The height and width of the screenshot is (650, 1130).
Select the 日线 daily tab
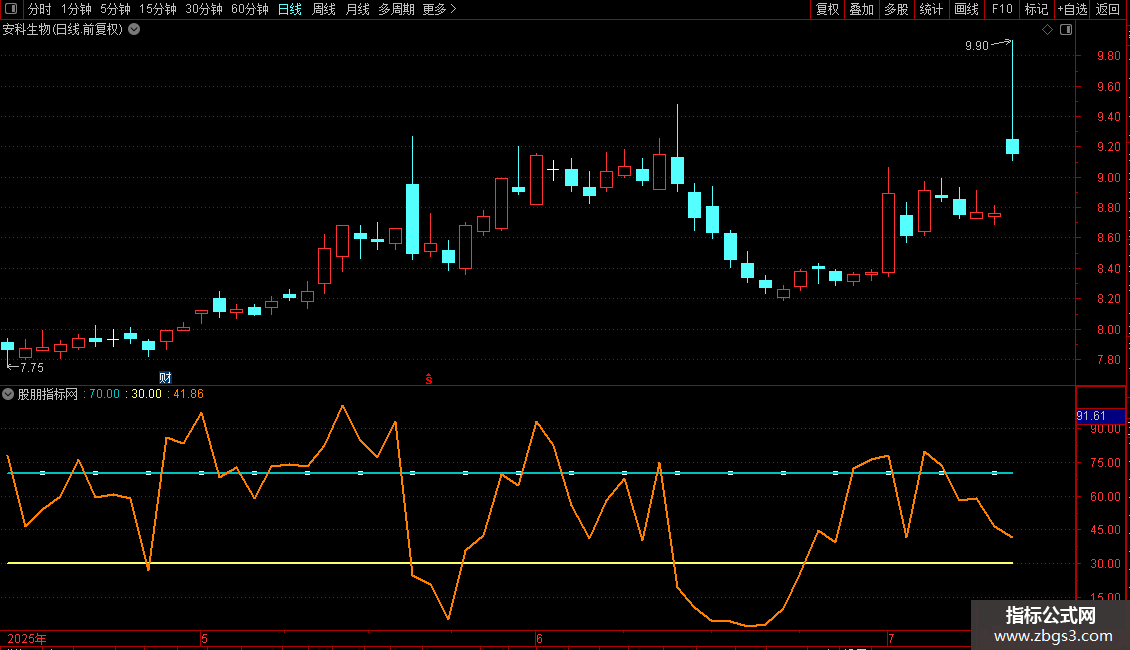(290, 9)
